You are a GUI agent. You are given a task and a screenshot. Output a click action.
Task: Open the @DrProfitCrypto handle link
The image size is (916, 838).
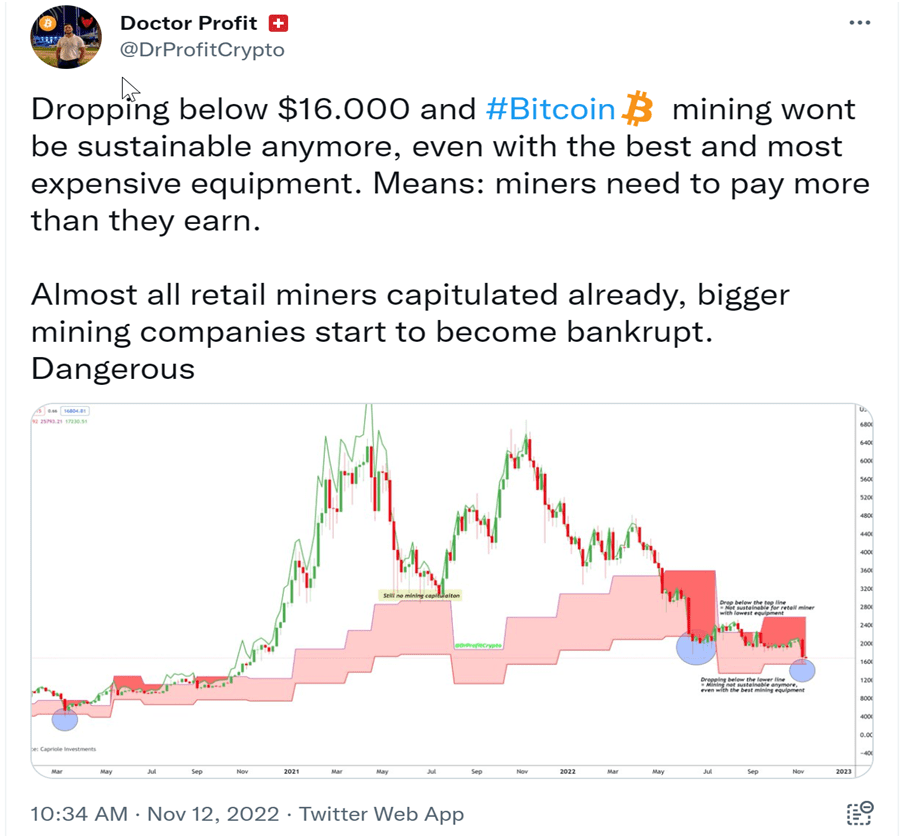coord(202,49)
